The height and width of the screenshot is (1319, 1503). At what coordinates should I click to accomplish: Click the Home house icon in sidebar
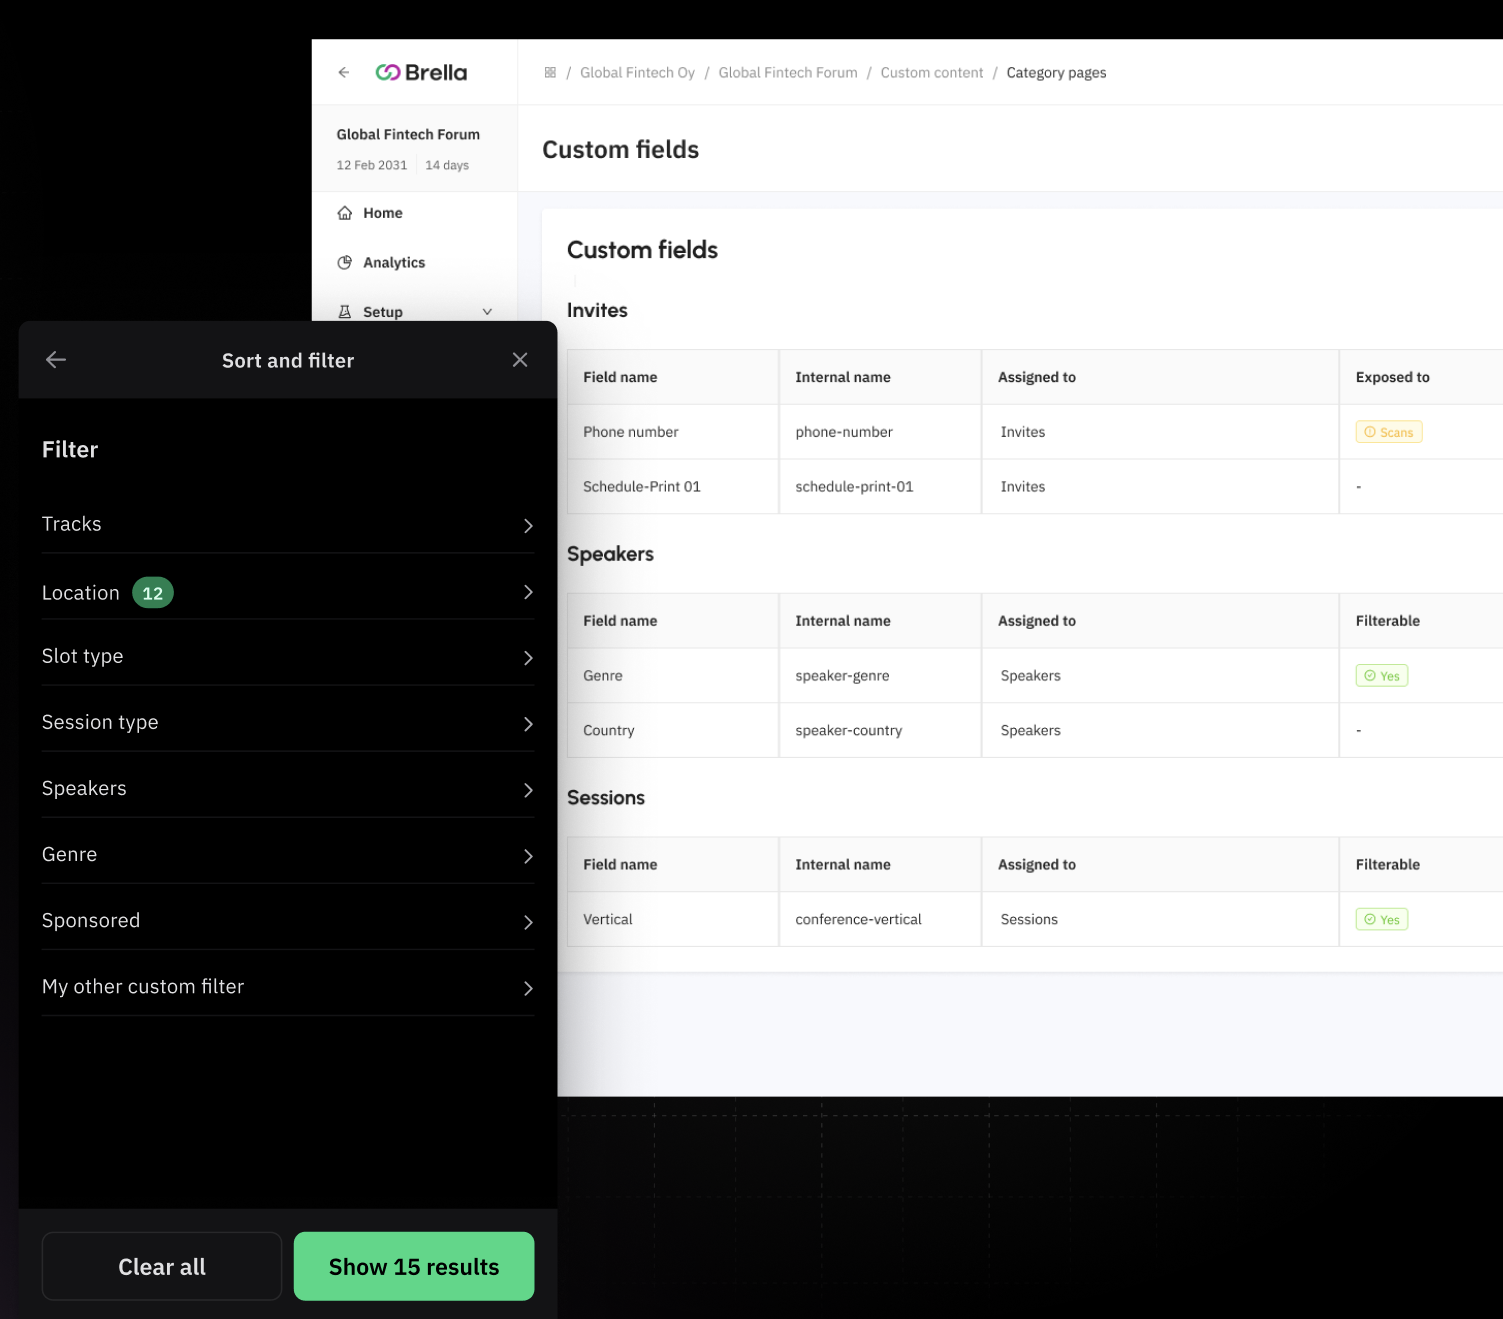coord(345,213)
